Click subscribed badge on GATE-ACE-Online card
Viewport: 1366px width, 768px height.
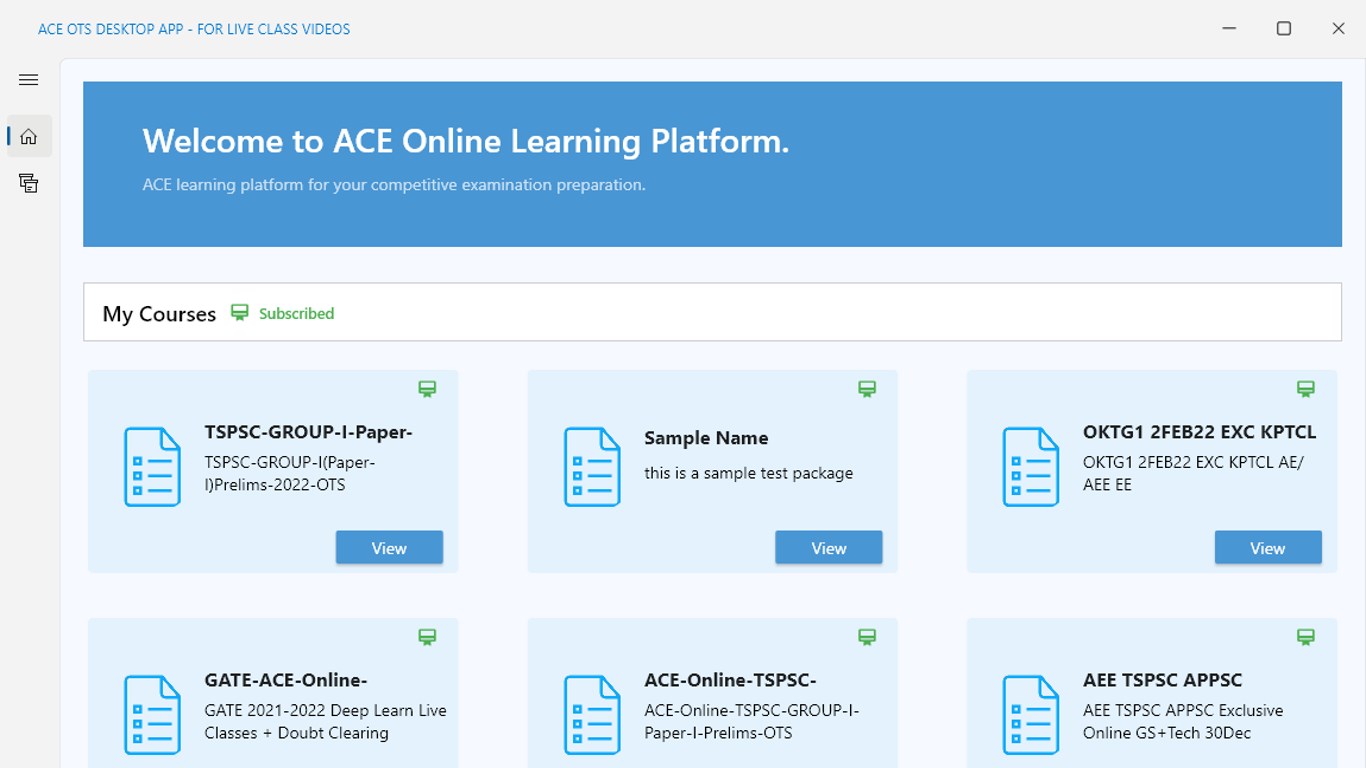[x=427, y=637]
